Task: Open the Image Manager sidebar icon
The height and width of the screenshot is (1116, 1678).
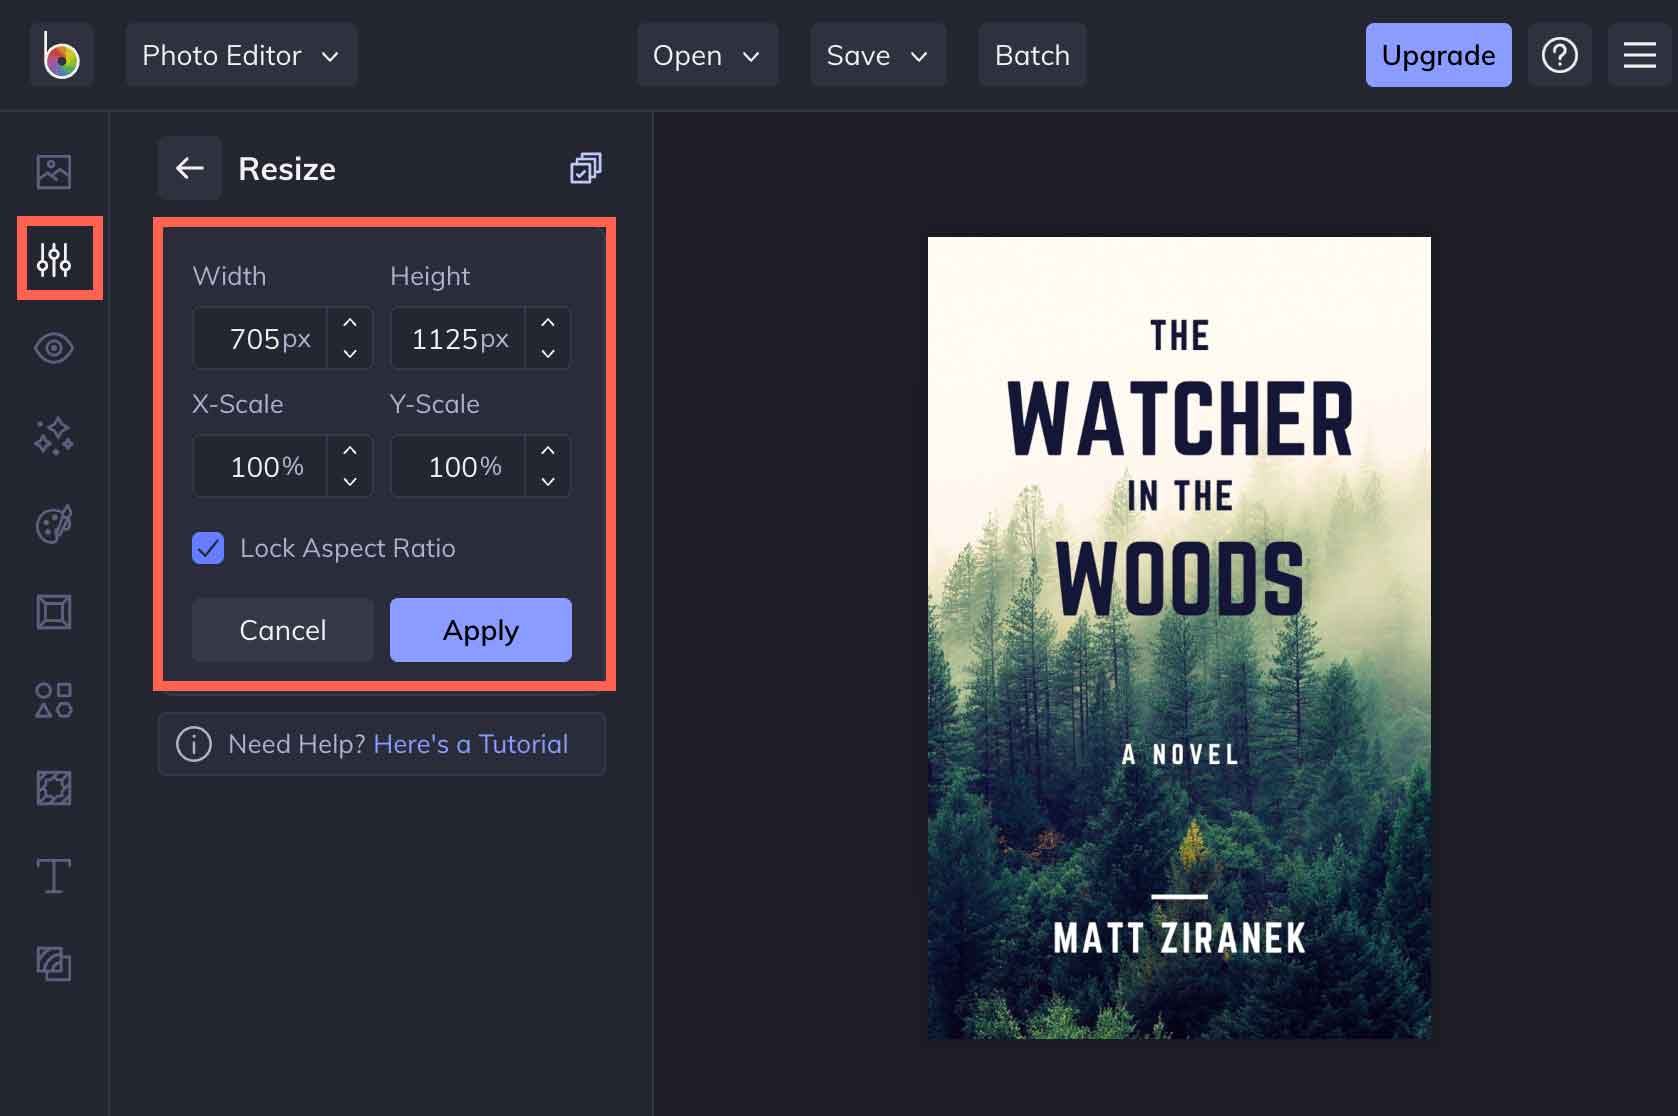Action: (x=54, y=172)
